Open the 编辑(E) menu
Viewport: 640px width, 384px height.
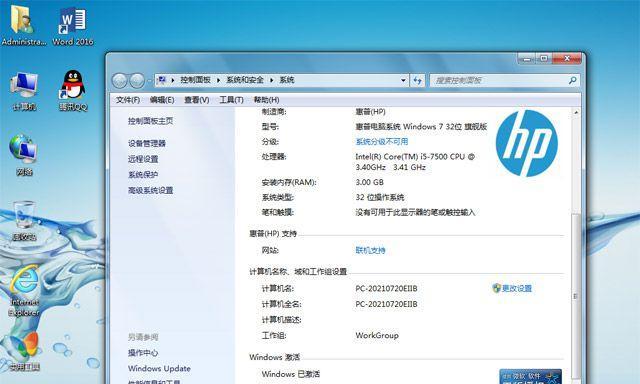click(x=162, y=100)
